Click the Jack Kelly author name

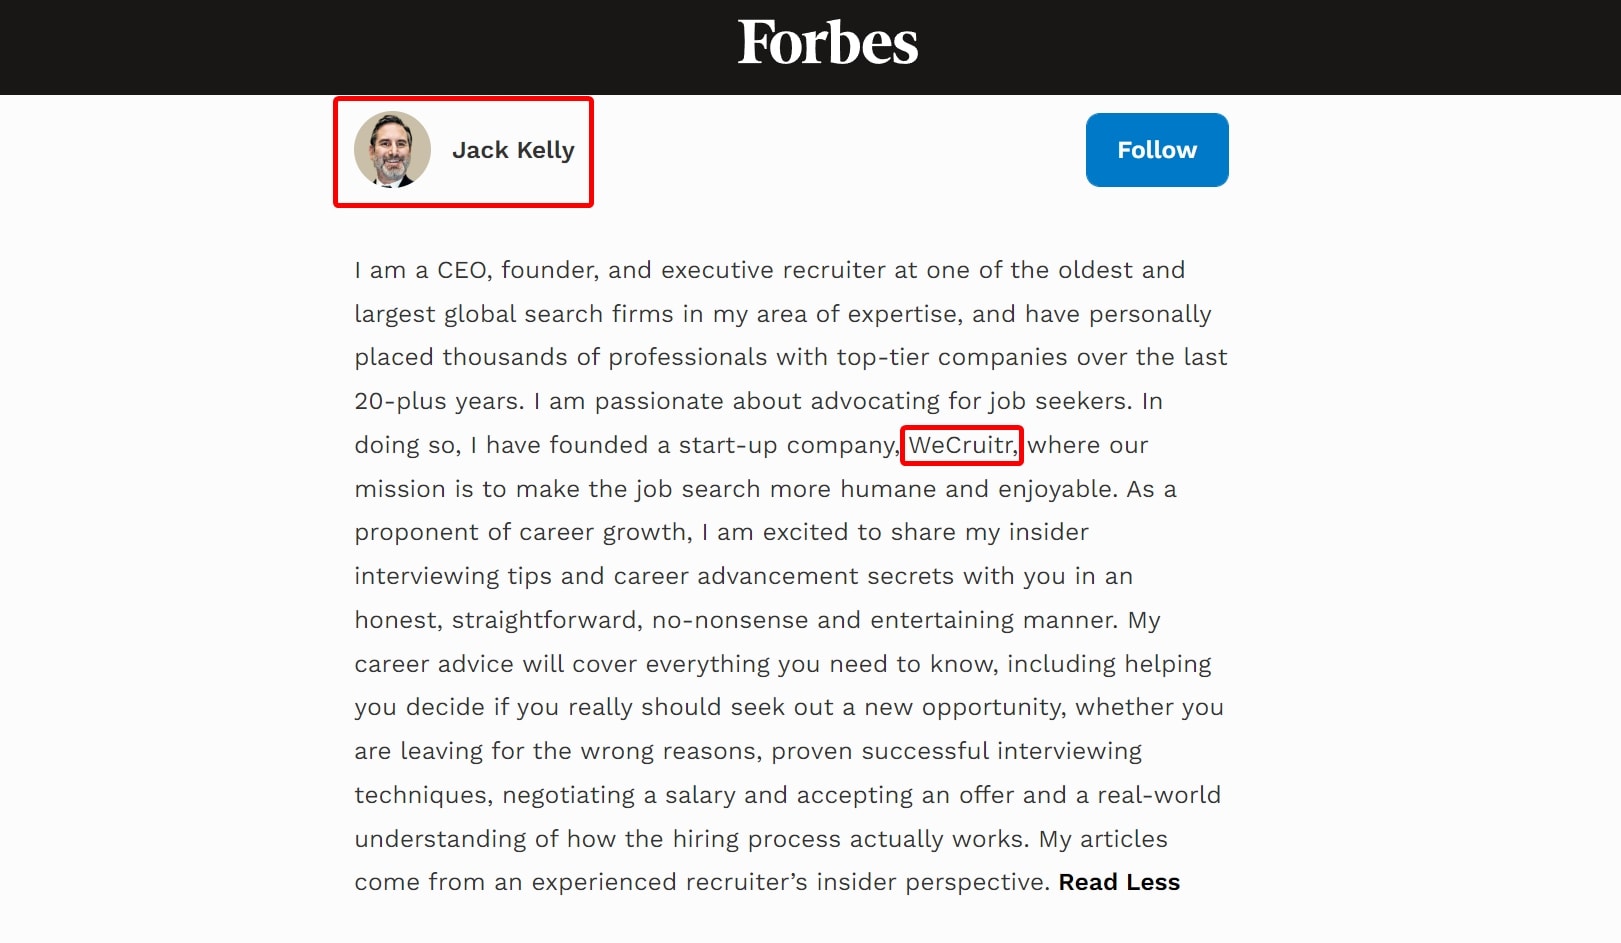513,150
